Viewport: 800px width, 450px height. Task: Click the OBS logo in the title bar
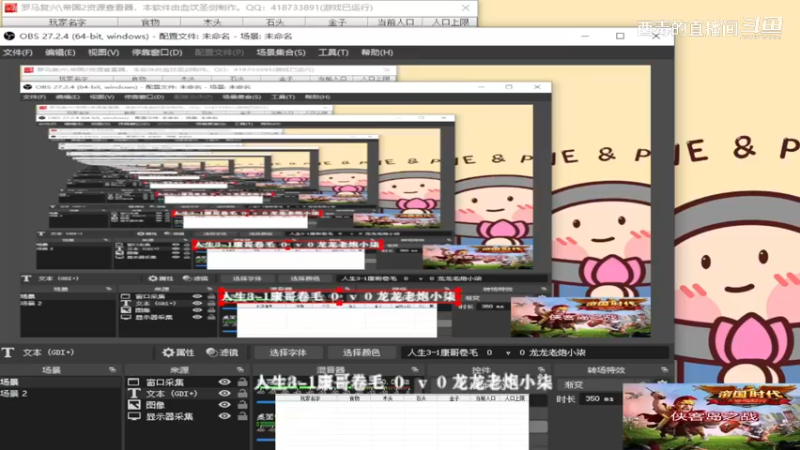point(9,36)
